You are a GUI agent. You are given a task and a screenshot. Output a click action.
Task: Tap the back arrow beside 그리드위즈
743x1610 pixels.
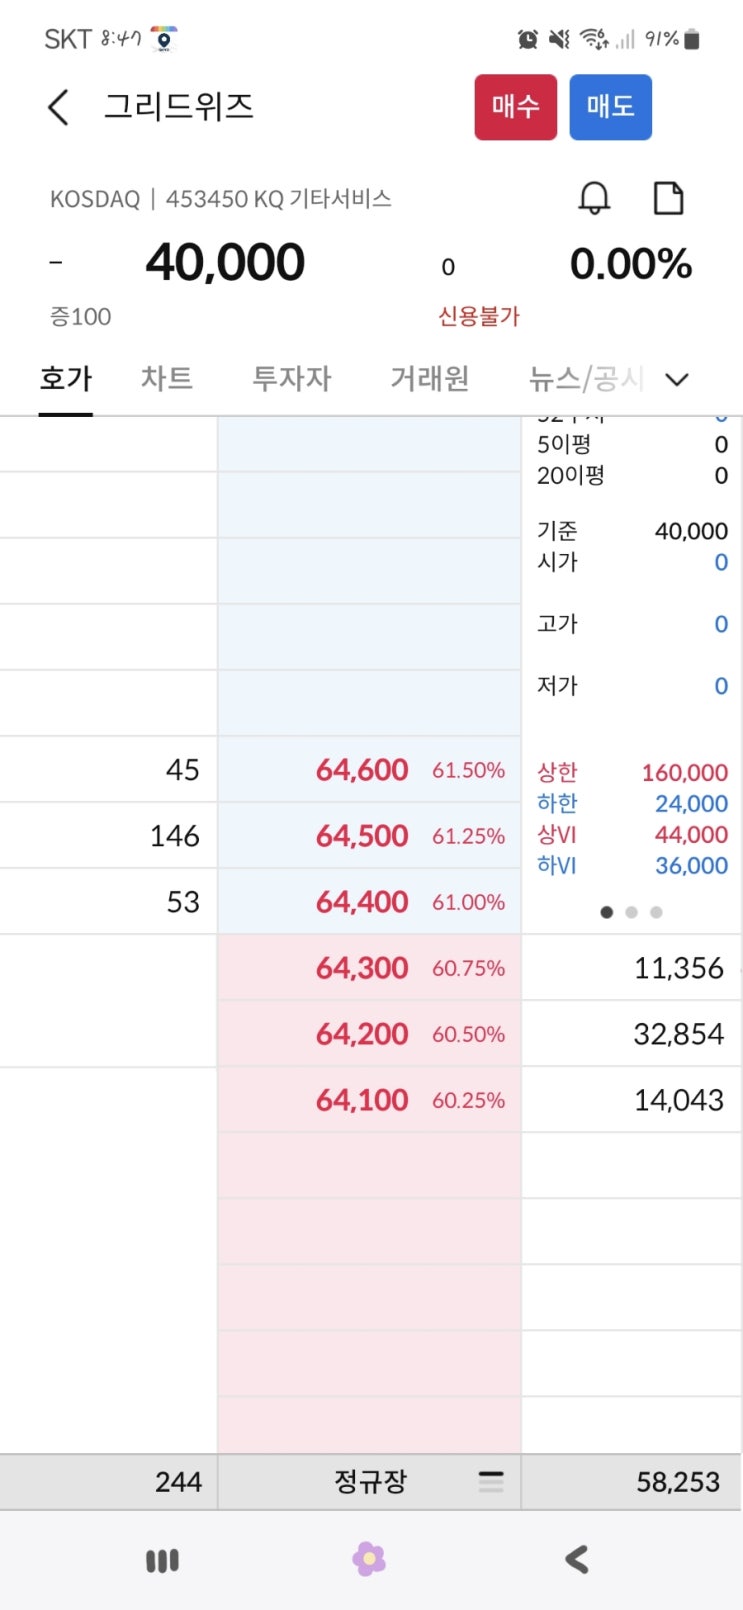(59, 107)
